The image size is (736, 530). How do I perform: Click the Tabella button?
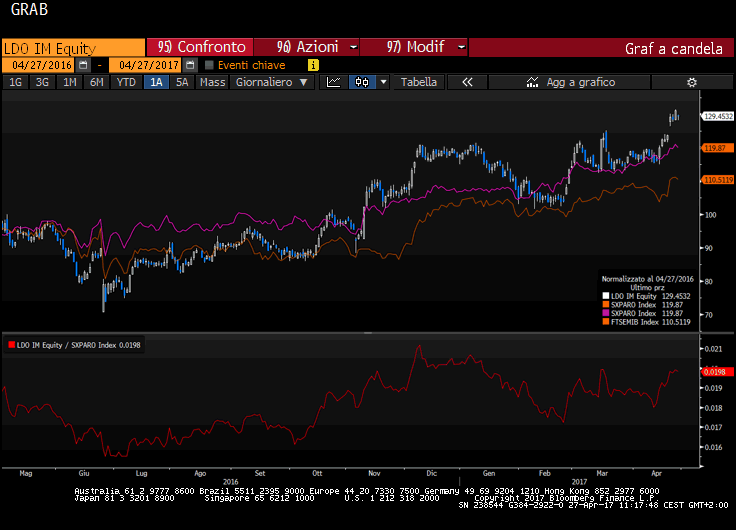coord(419,82)
